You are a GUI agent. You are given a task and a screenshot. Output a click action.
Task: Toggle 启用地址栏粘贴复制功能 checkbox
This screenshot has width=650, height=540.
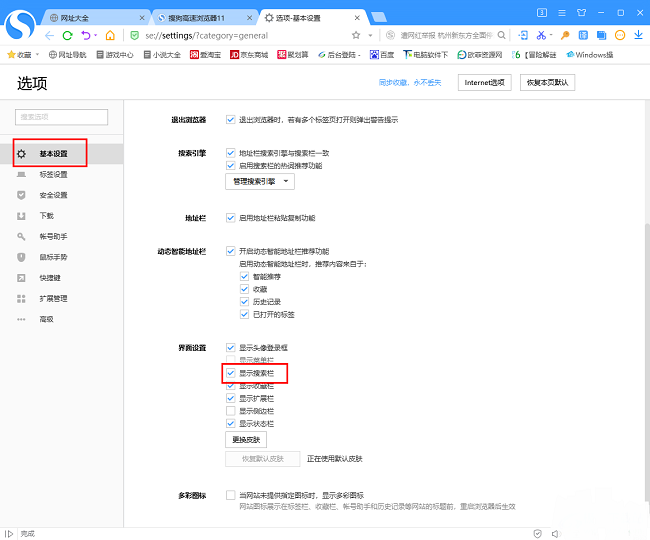click(230, 218)
